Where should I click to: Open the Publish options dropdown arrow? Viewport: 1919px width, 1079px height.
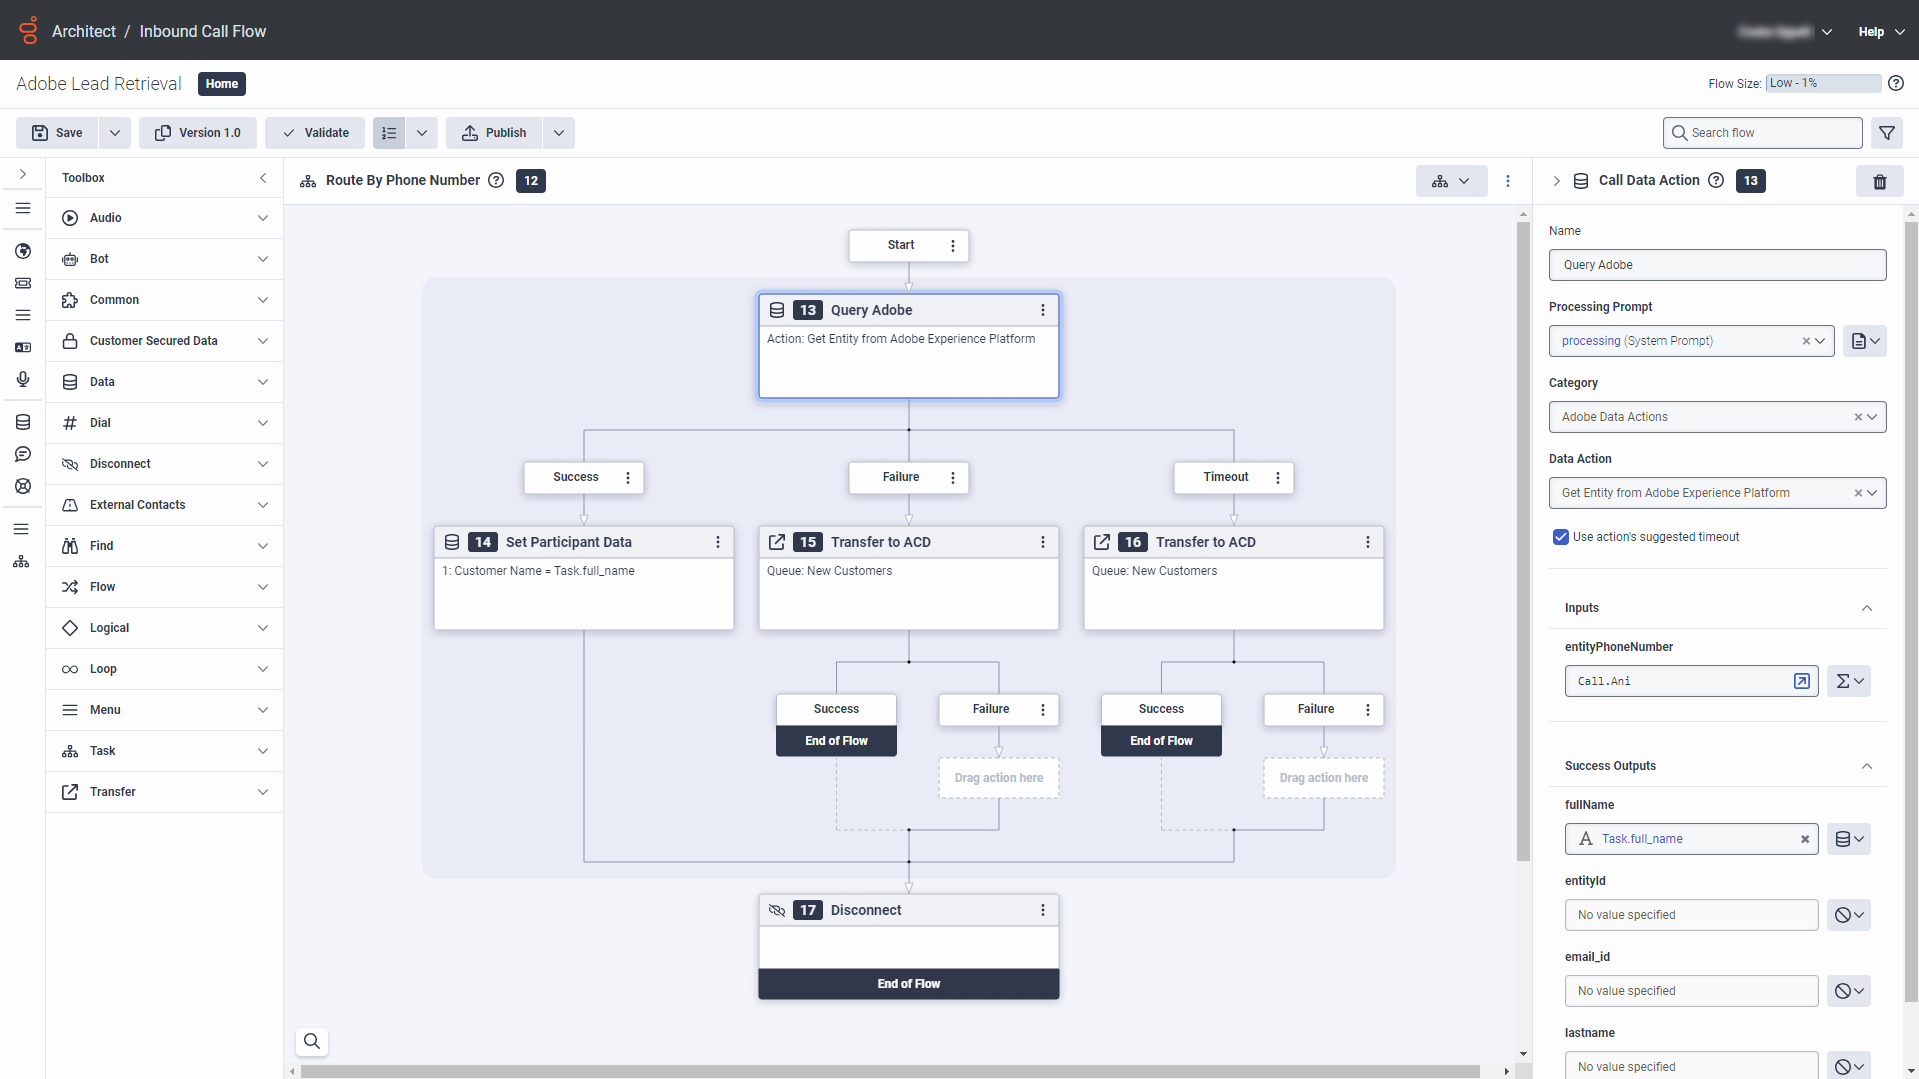click(x=559, y=133)
